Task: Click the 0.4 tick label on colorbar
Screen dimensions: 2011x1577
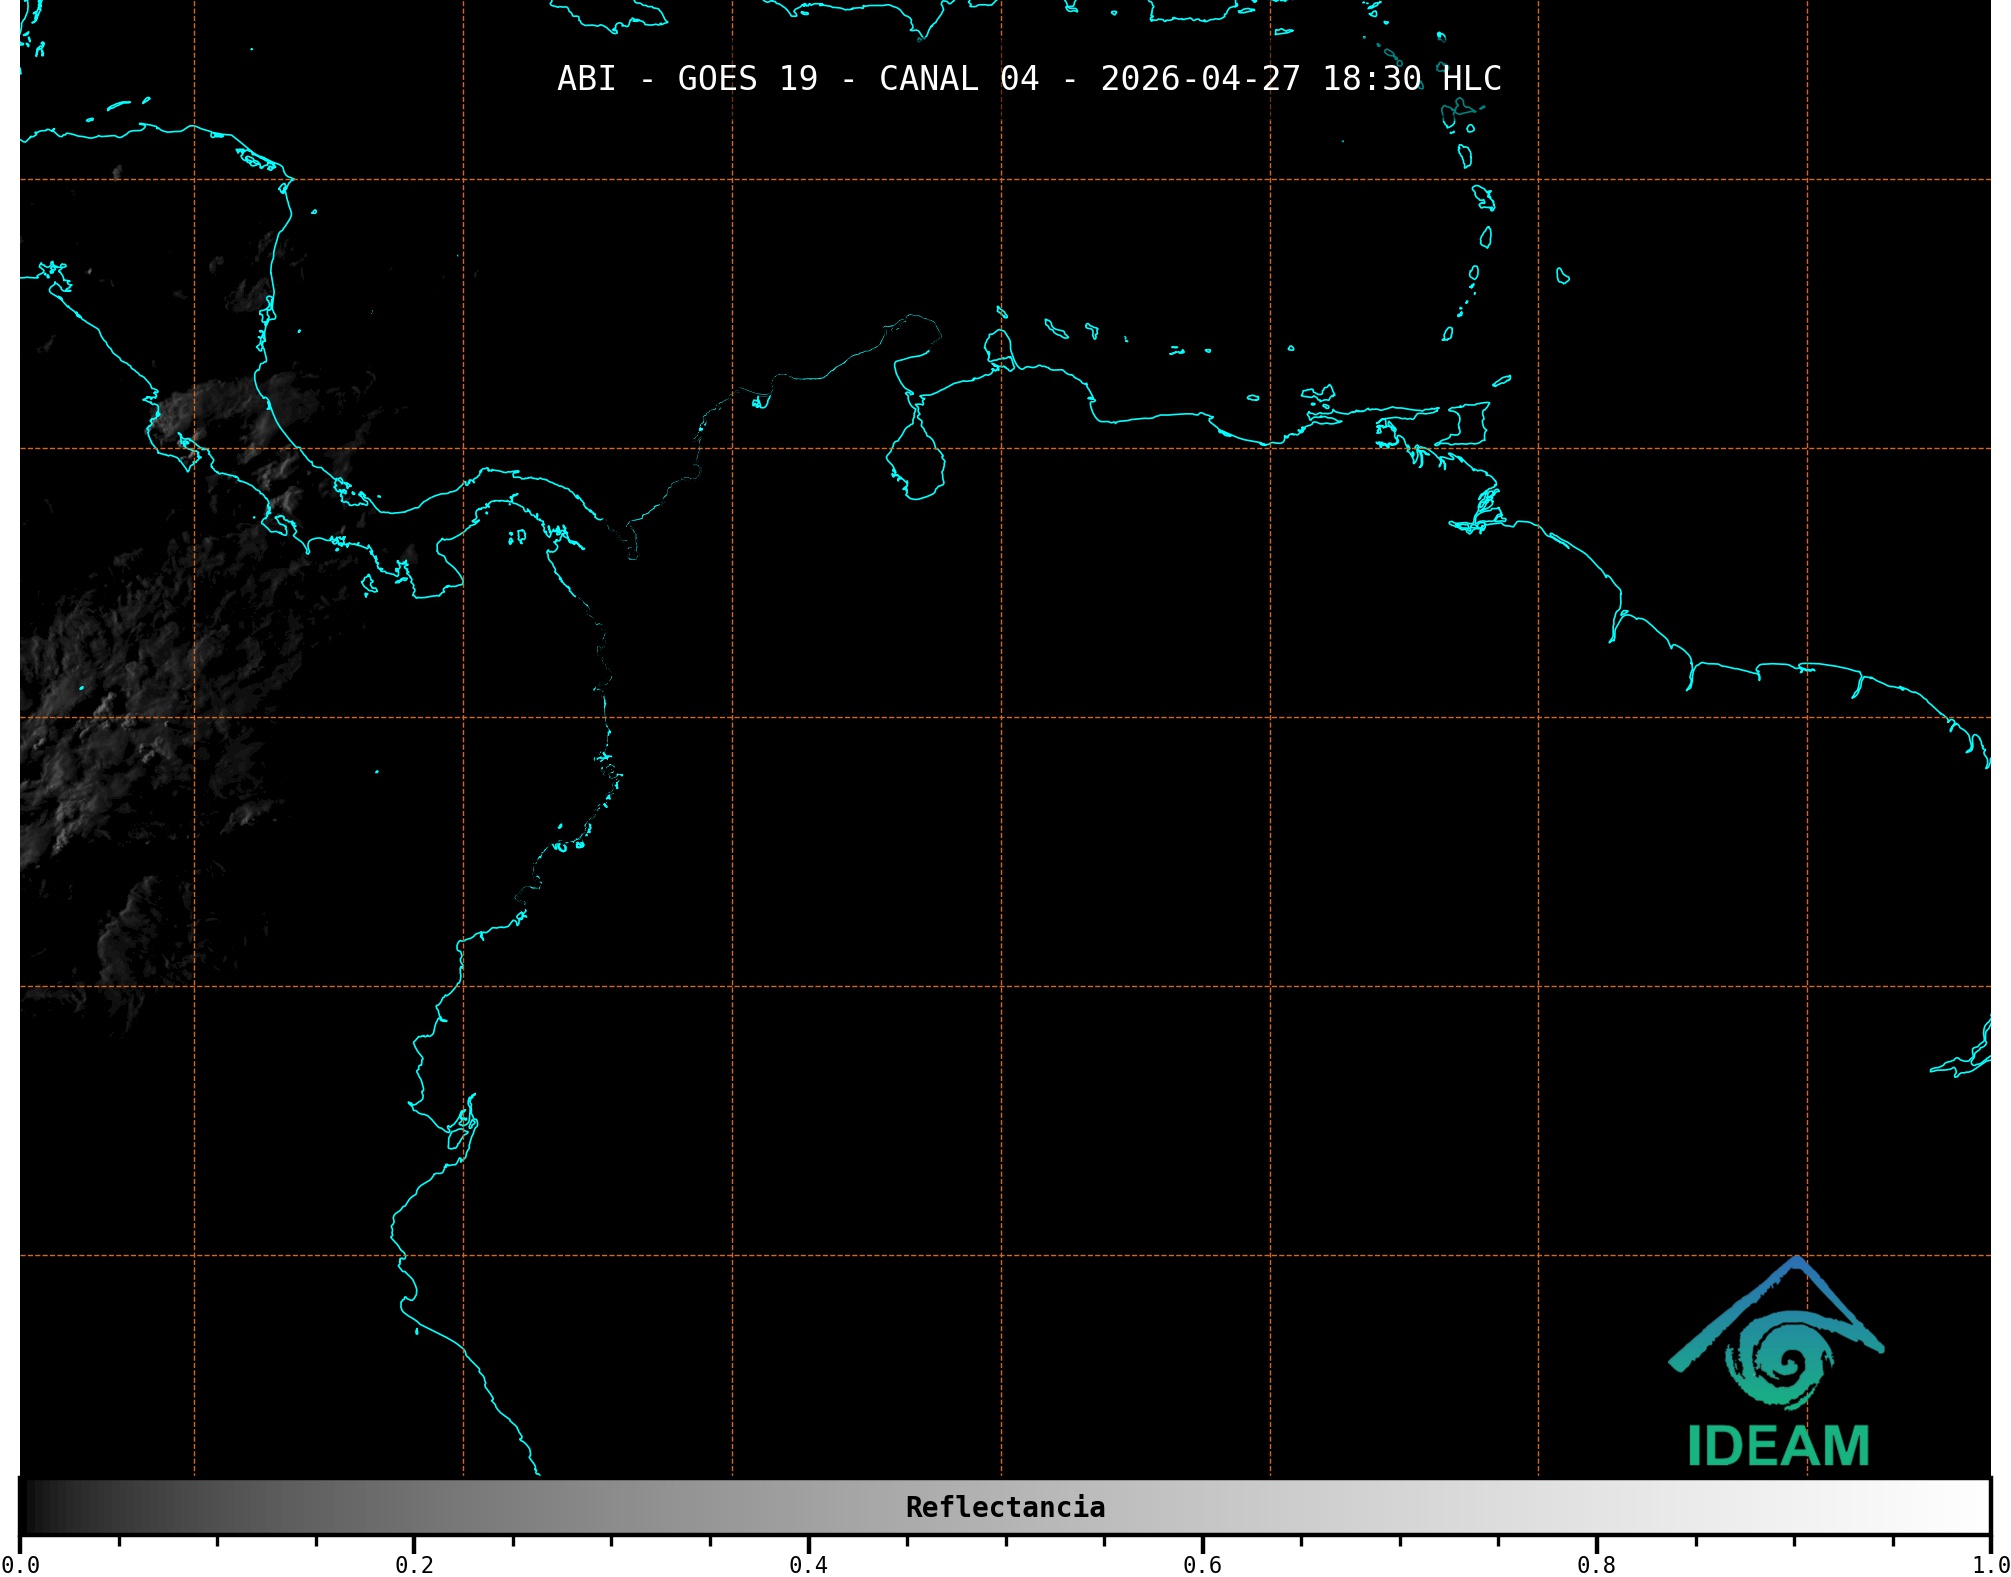Action: (x=808, y=1565)
